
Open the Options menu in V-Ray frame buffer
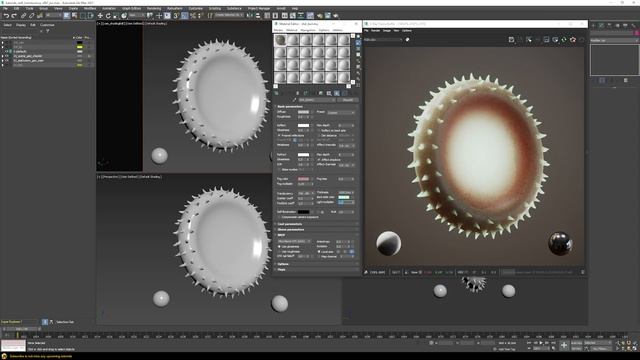[x=407, y=31]
